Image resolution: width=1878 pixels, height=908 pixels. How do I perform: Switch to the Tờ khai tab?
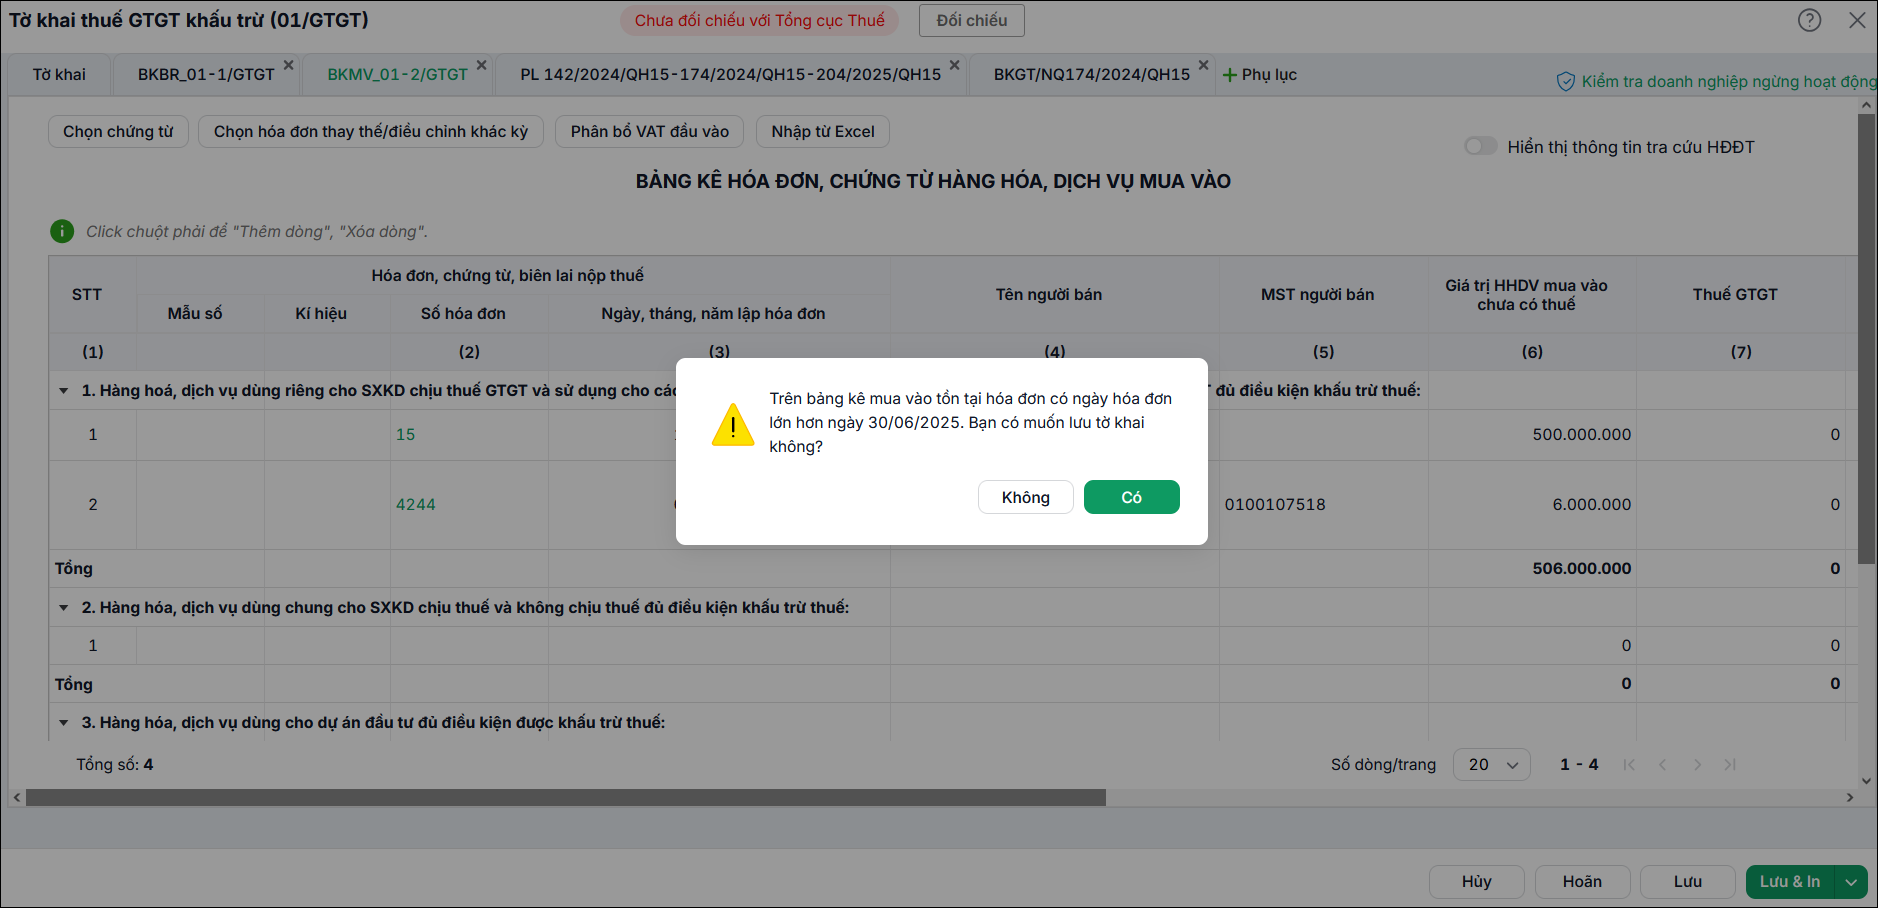tap(59, 75)
